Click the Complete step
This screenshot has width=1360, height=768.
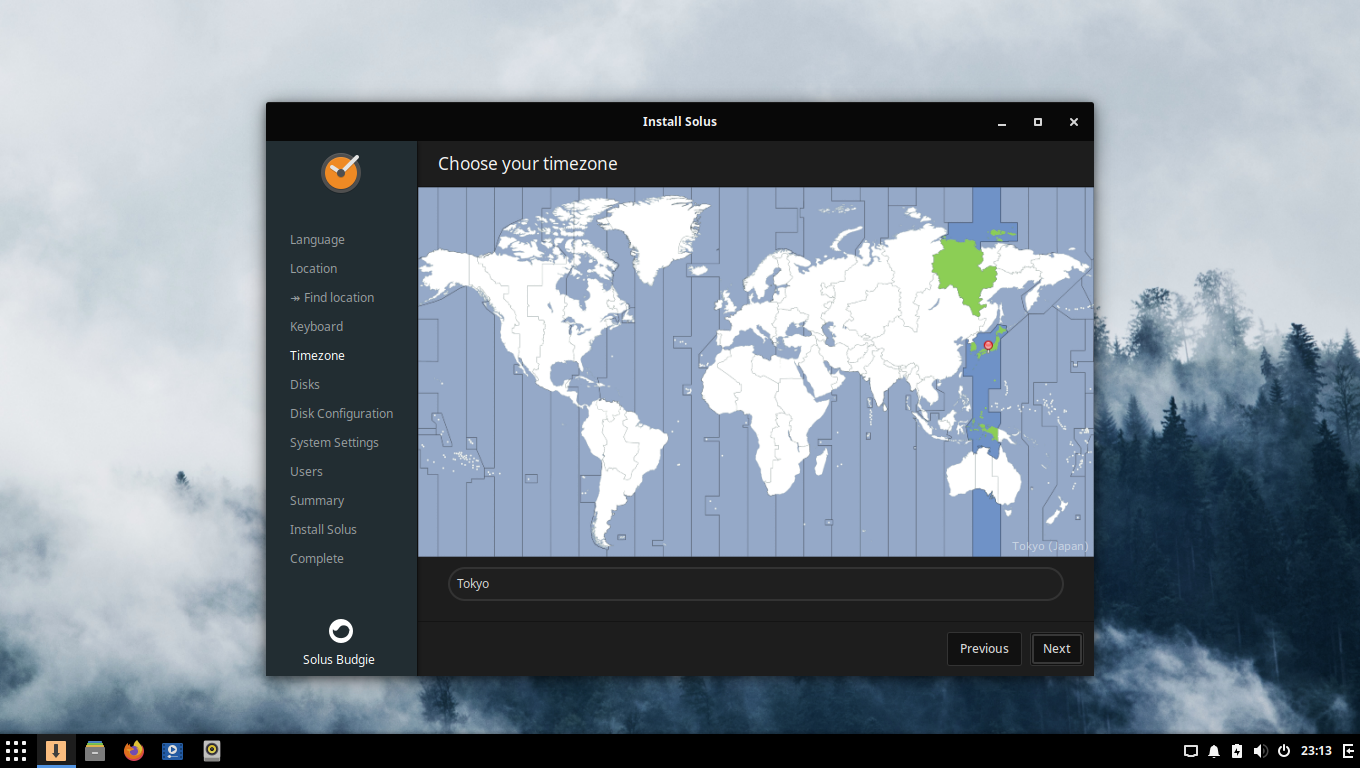pos(317,559)
